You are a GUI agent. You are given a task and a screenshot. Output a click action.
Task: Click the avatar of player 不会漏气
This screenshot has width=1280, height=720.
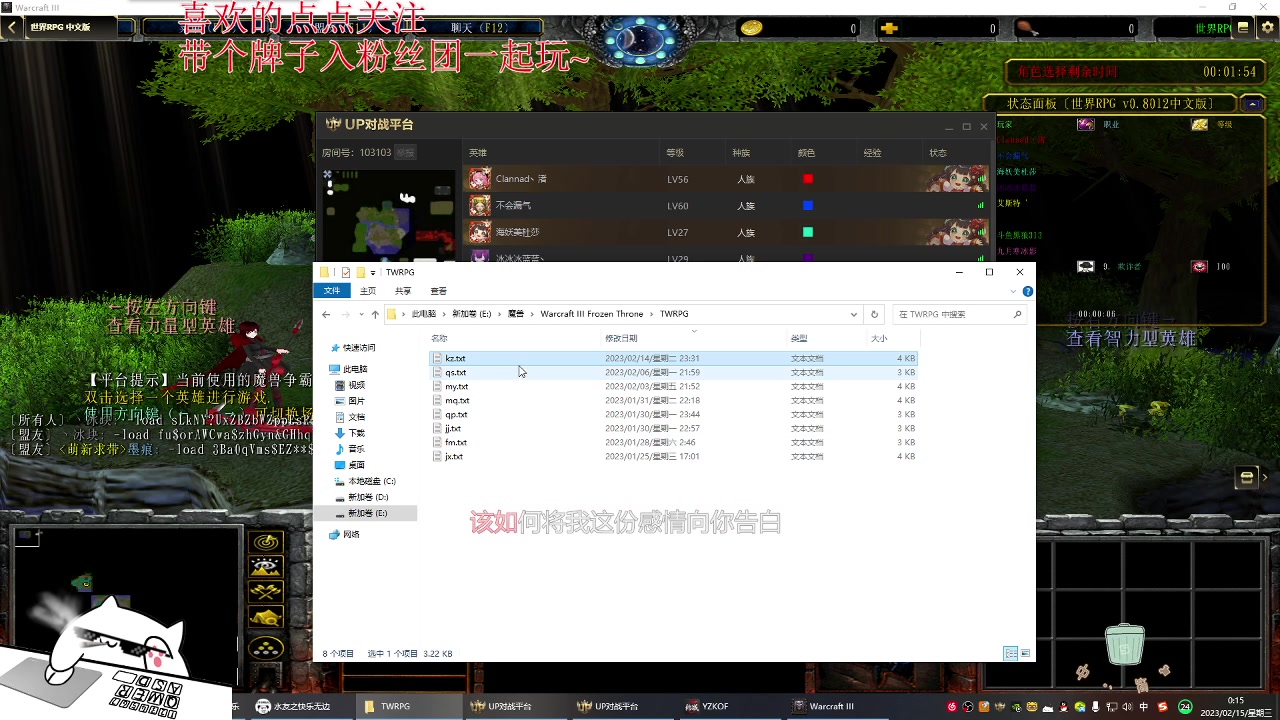(480, 205)
